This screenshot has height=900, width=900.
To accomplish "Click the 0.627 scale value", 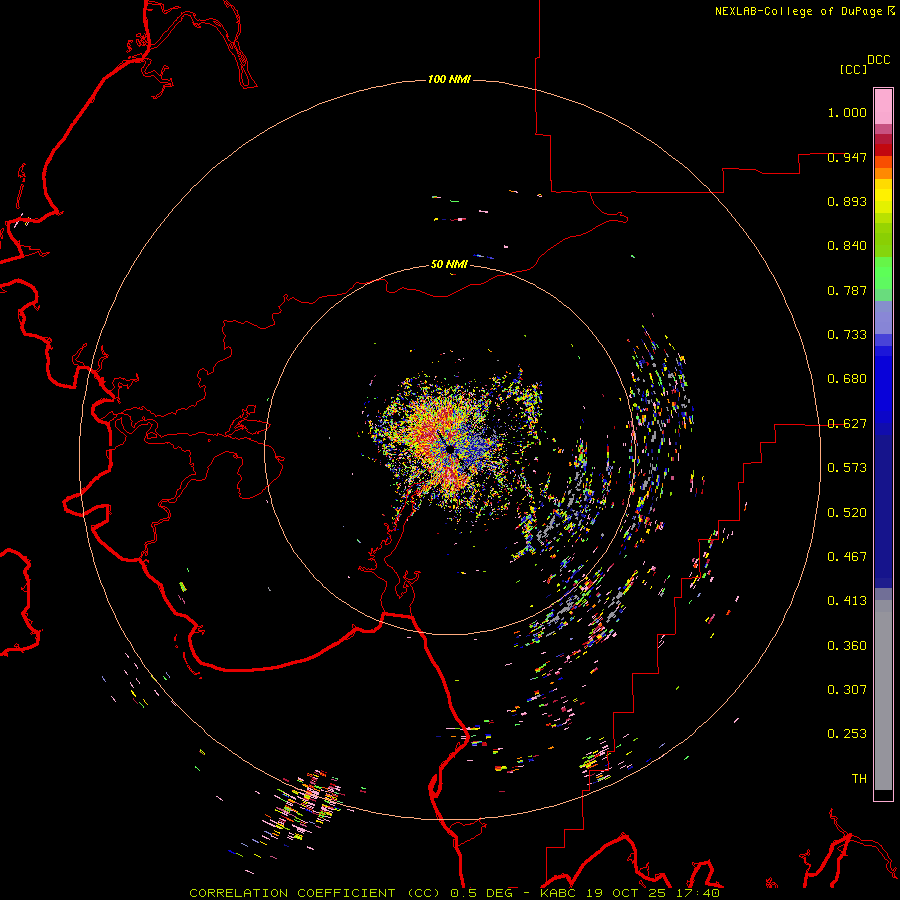I will point(847,424).
